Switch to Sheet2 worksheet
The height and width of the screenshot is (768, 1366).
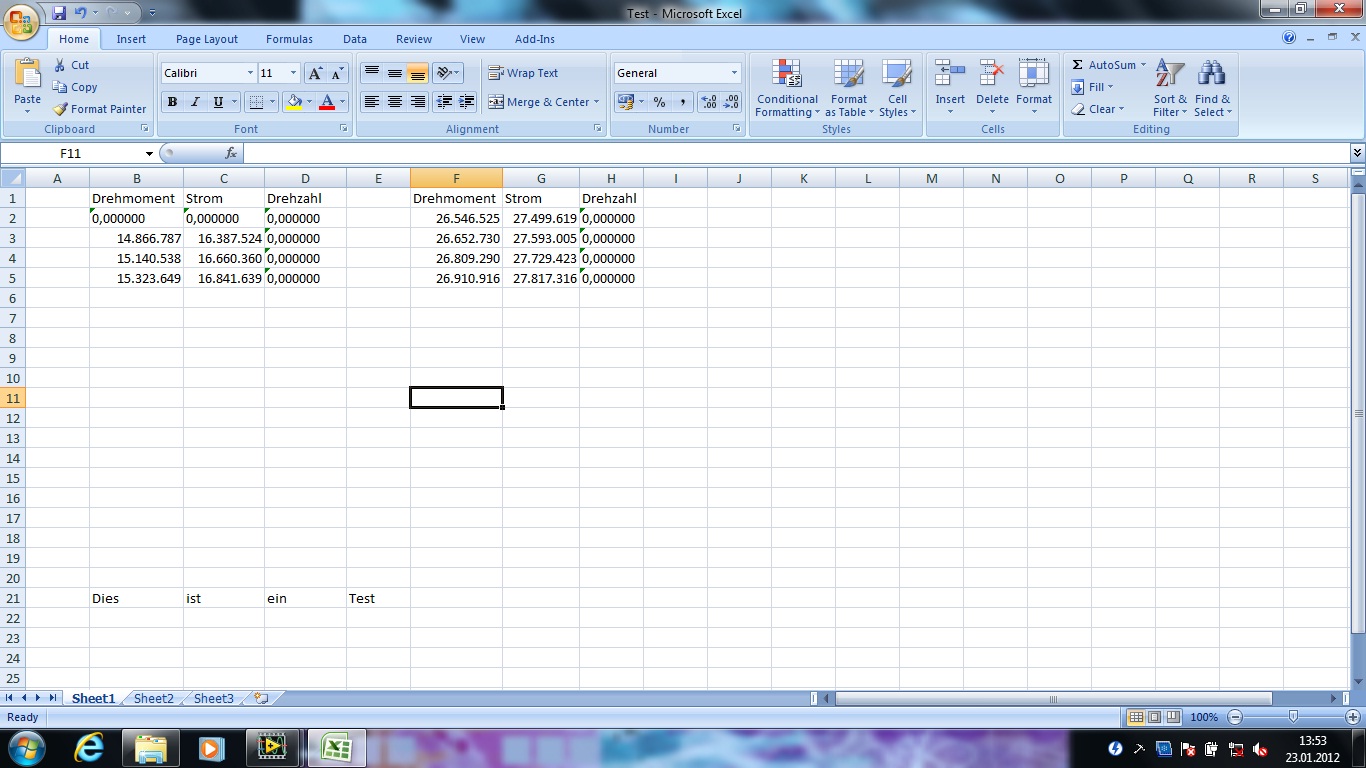[154, 699]
